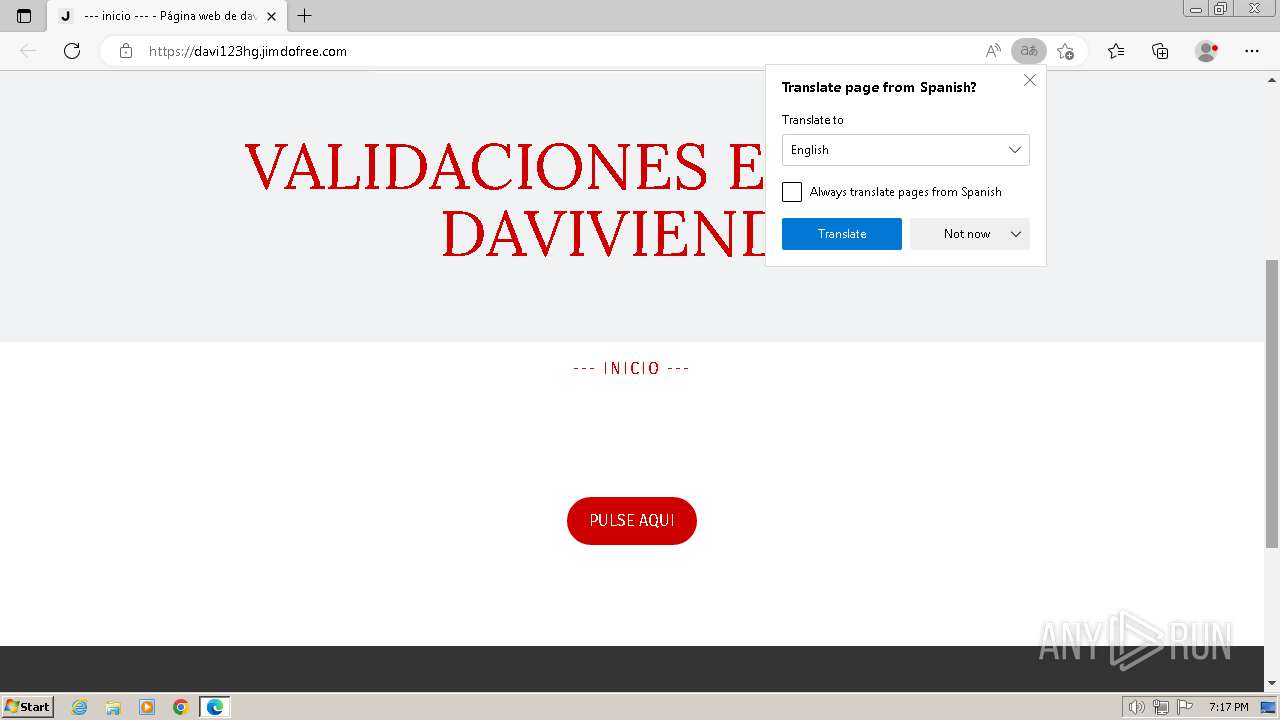This screenshot has height=720, width=1280.
Task: Toggle the translate icon in address bar
Action: (x=1028, y=51)
